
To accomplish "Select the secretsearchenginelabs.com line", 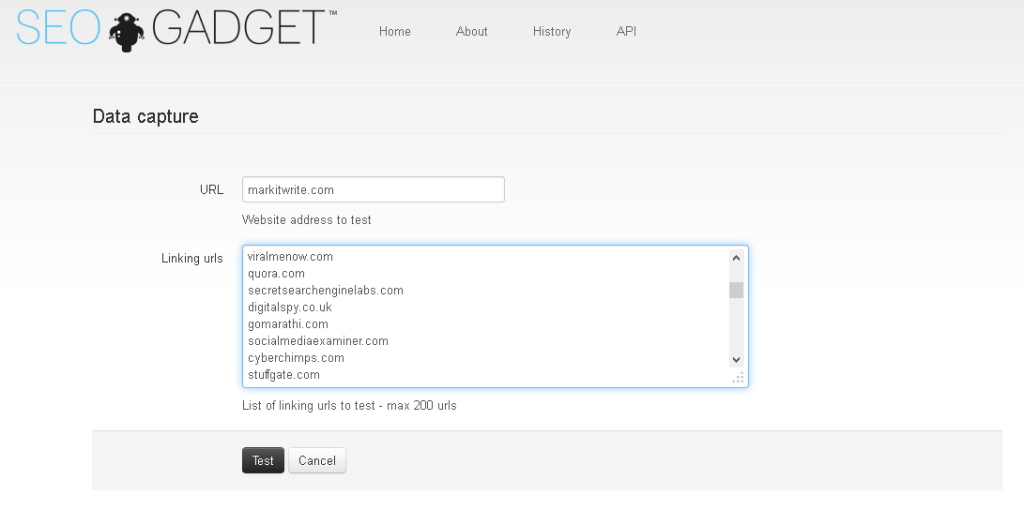I will (326, 290).
